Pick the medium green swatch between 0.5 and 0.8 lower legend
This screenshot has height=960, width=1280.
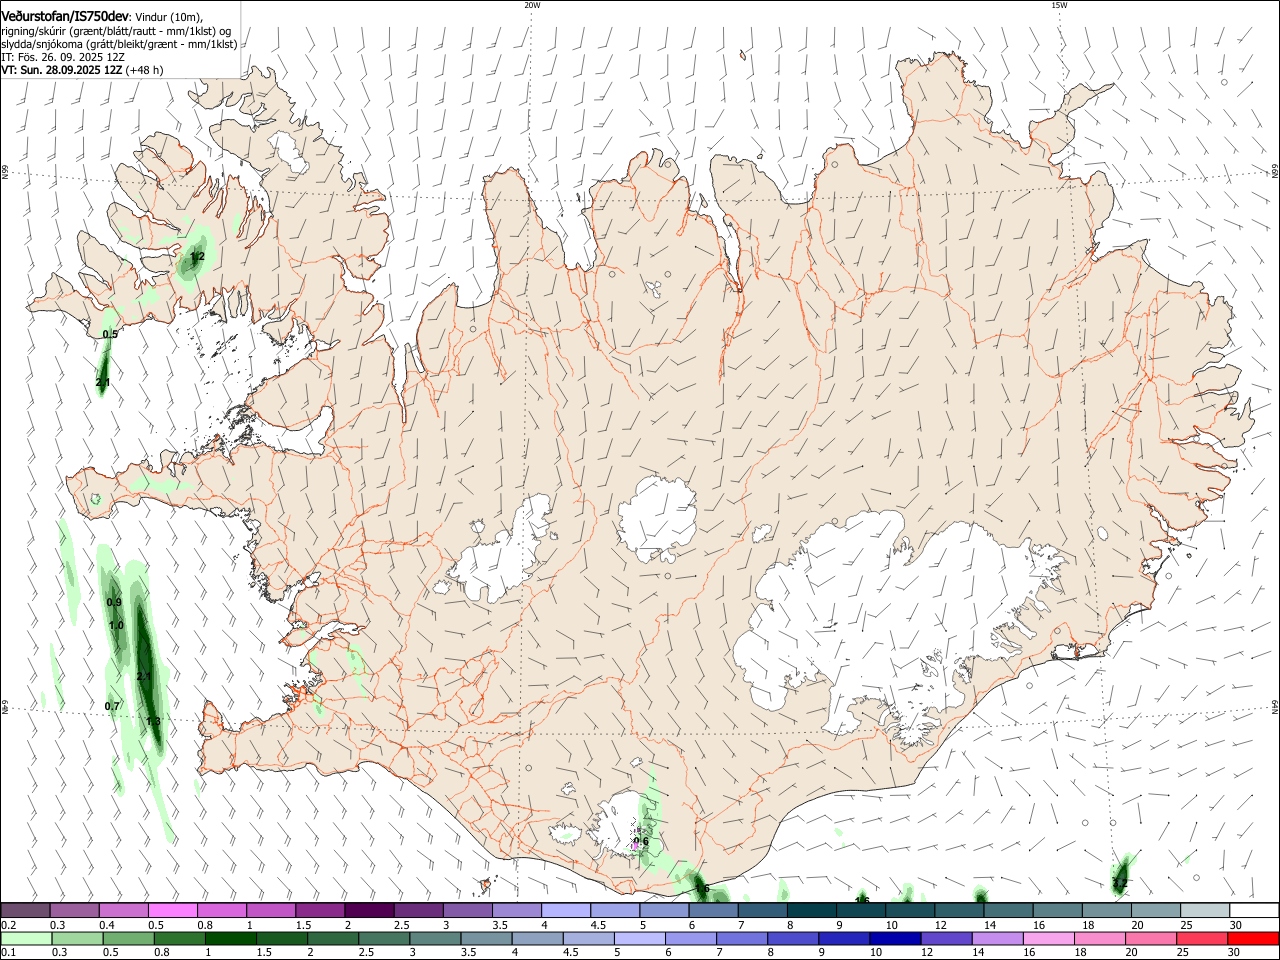[x=128, y=938]
